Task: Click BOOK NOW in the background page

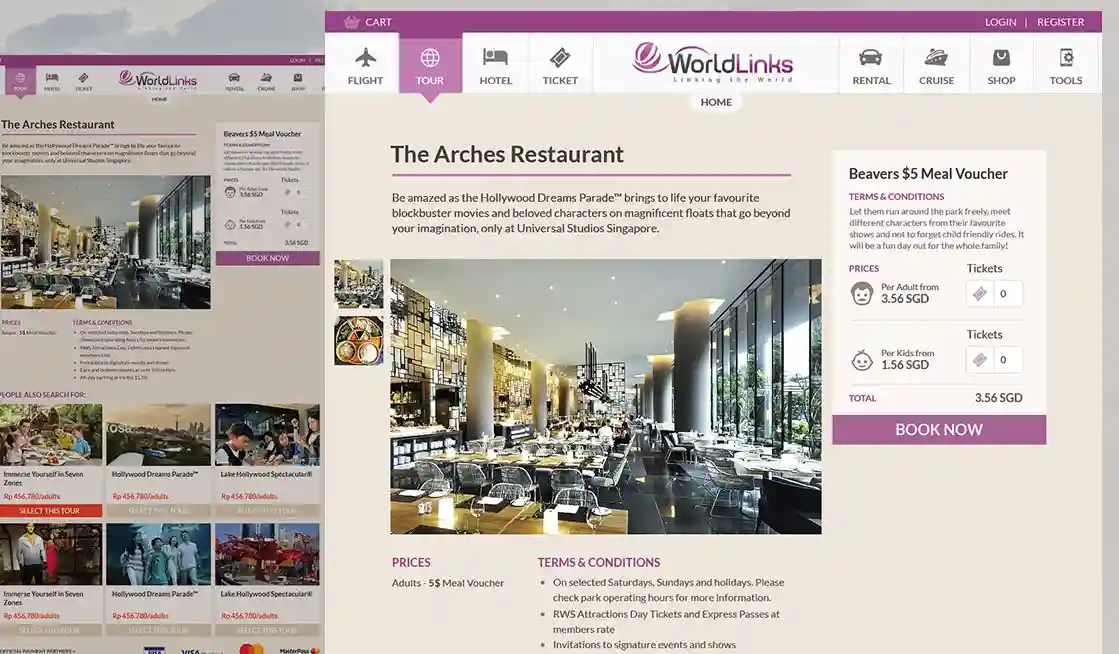Action: click(268, 258)
